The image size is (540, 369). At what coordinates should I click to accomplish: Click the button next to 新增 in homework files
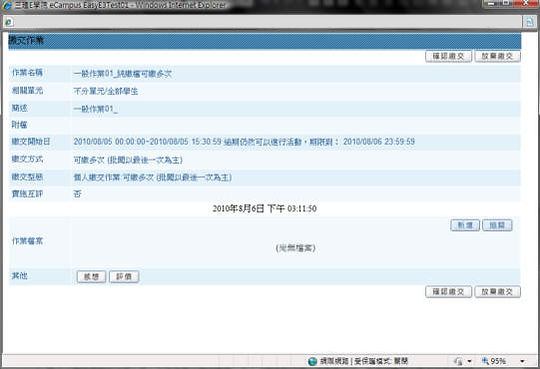pos(497,225)
